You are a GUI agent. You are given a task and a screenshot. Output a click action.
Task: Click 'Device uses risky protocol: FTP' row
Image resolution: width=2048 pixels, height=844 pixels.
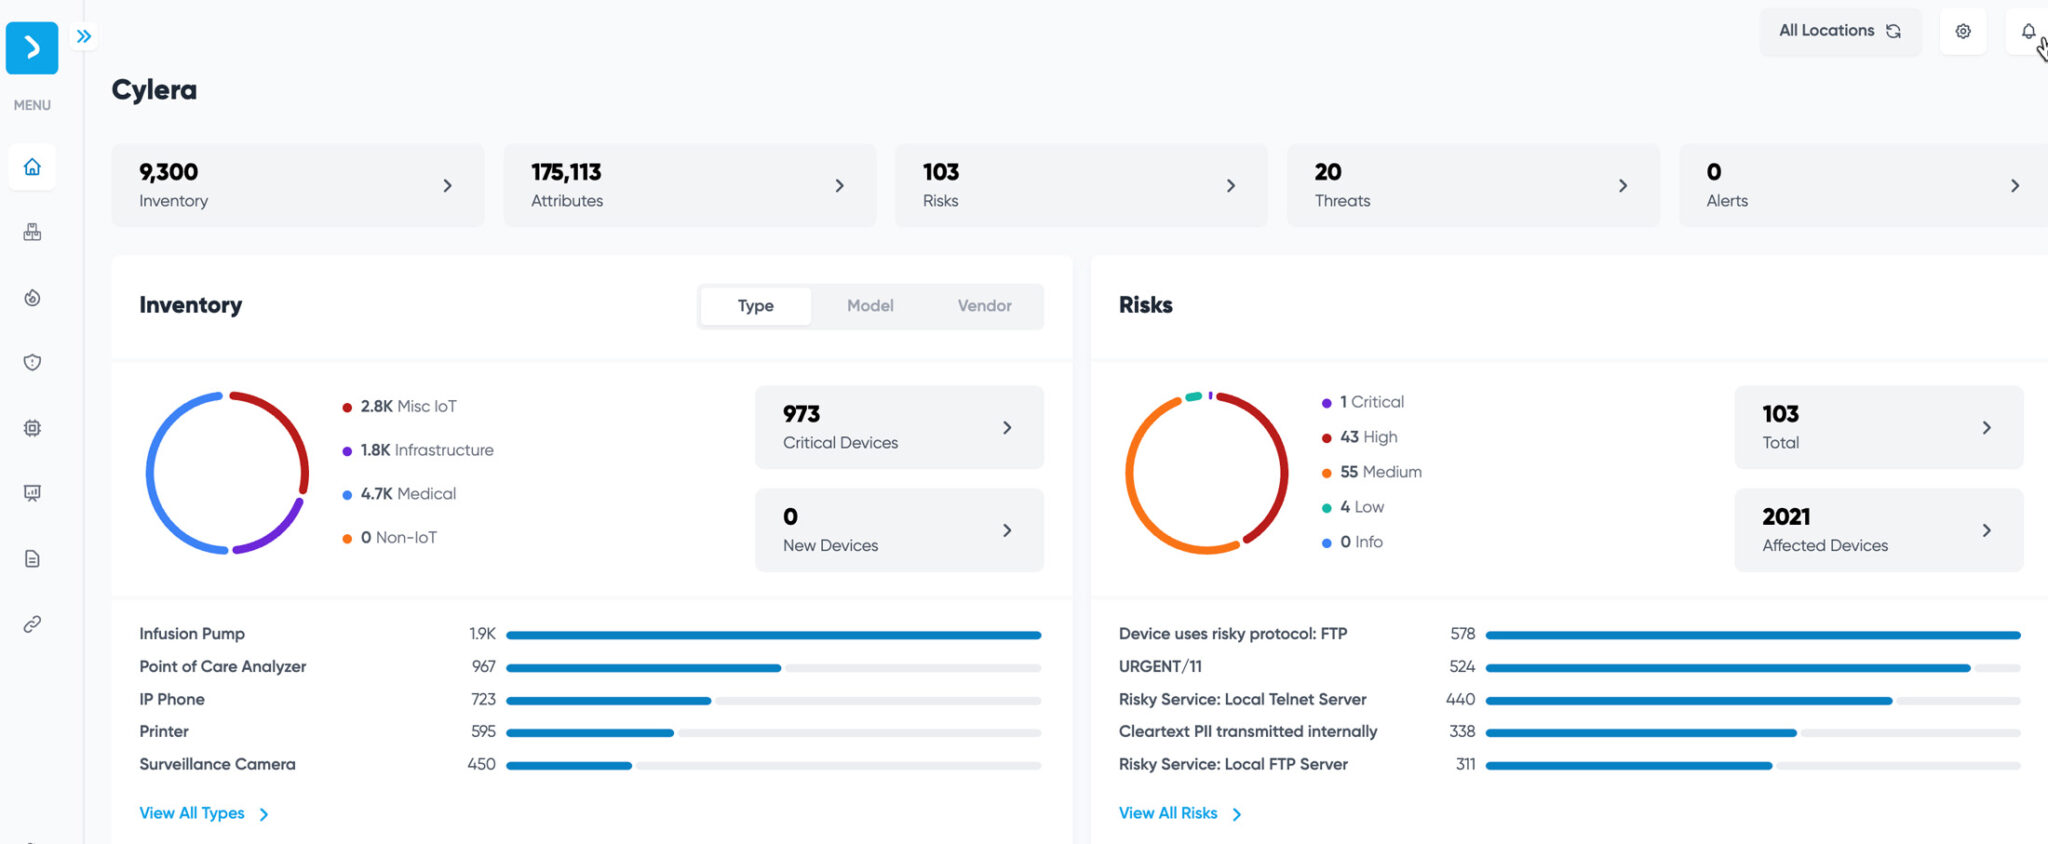pyautogui.click(x=1570, y=634)
